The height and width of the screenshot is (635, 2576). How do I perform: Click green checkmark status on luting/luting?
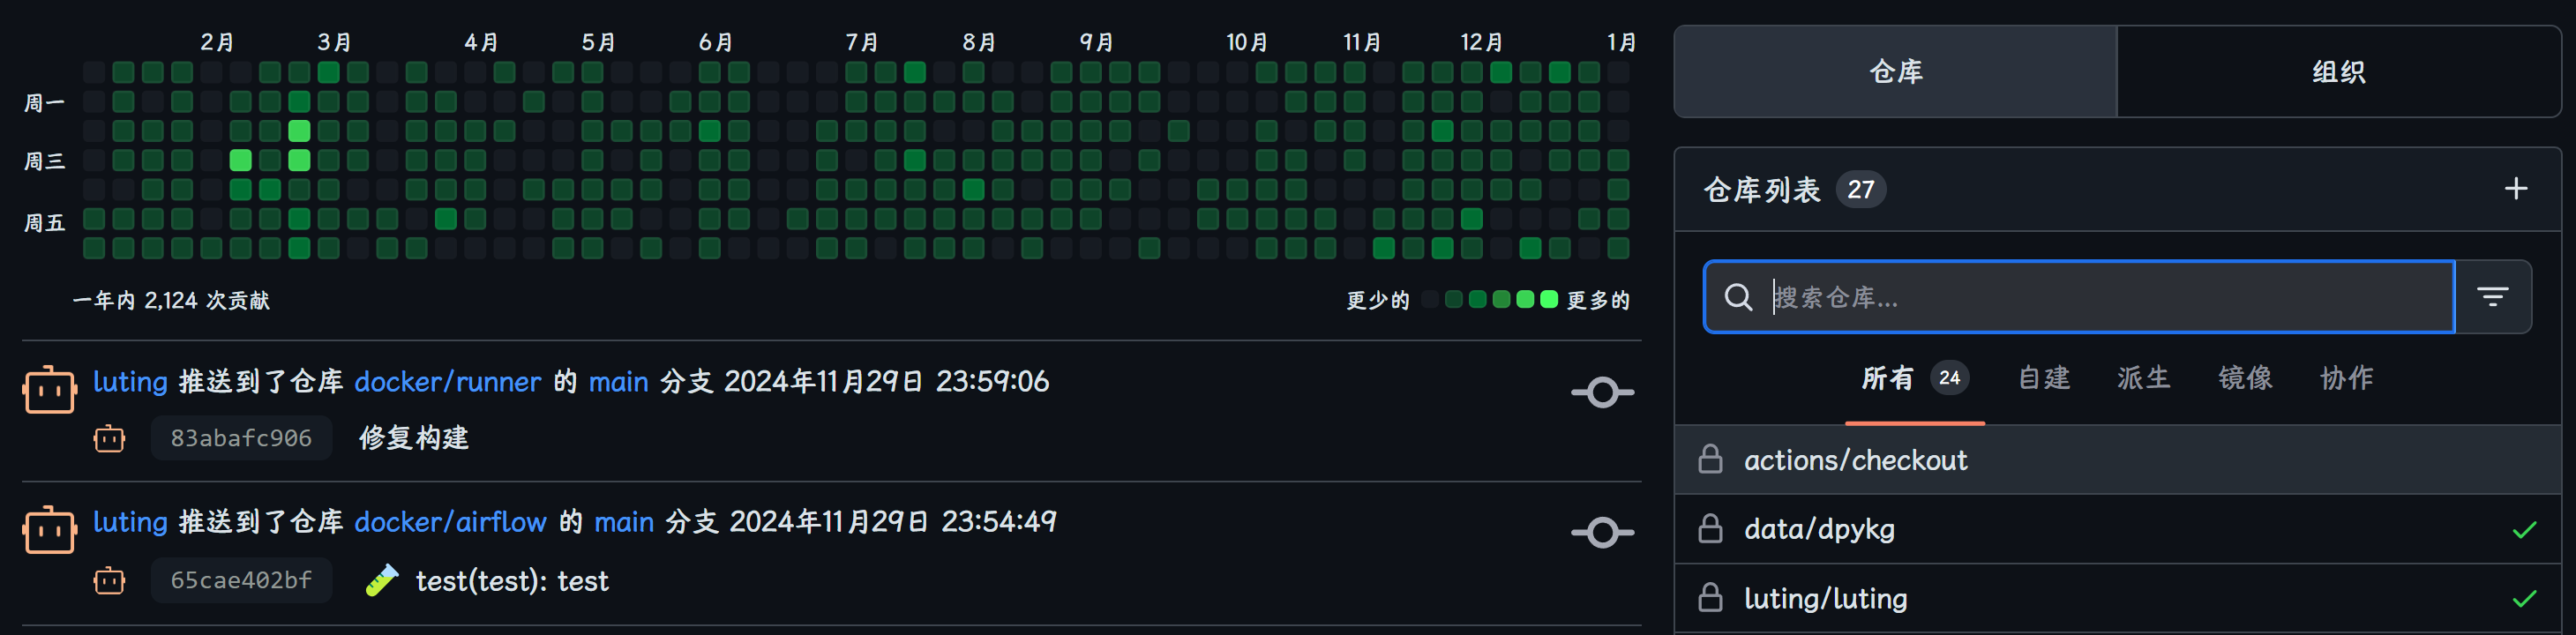click(2524, 599)
